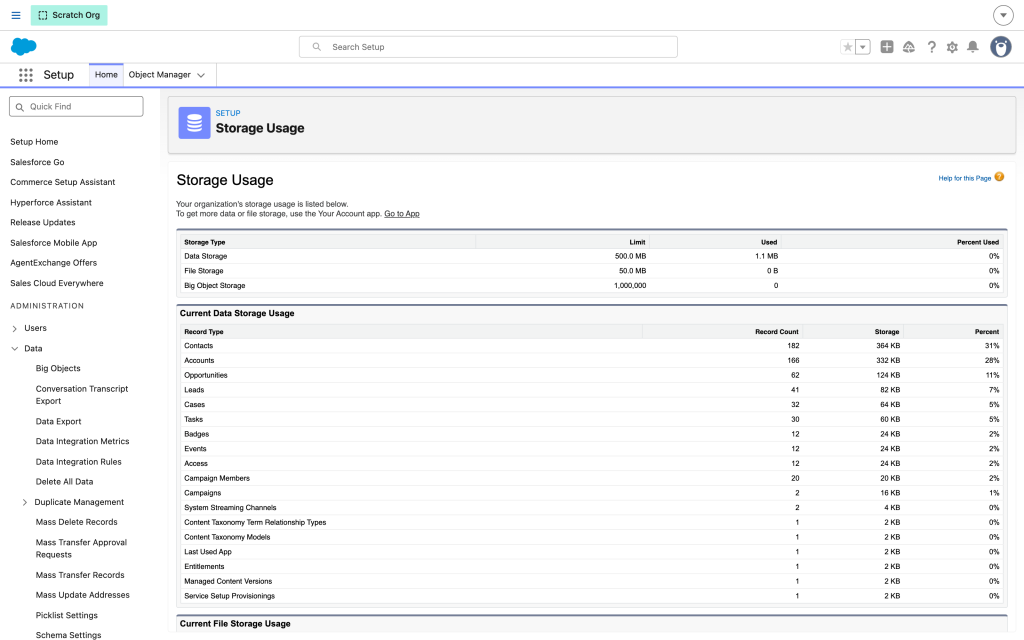Open Data Integration Metrics
Viewport: 1024px width, 640px height.
click(82, 441)
